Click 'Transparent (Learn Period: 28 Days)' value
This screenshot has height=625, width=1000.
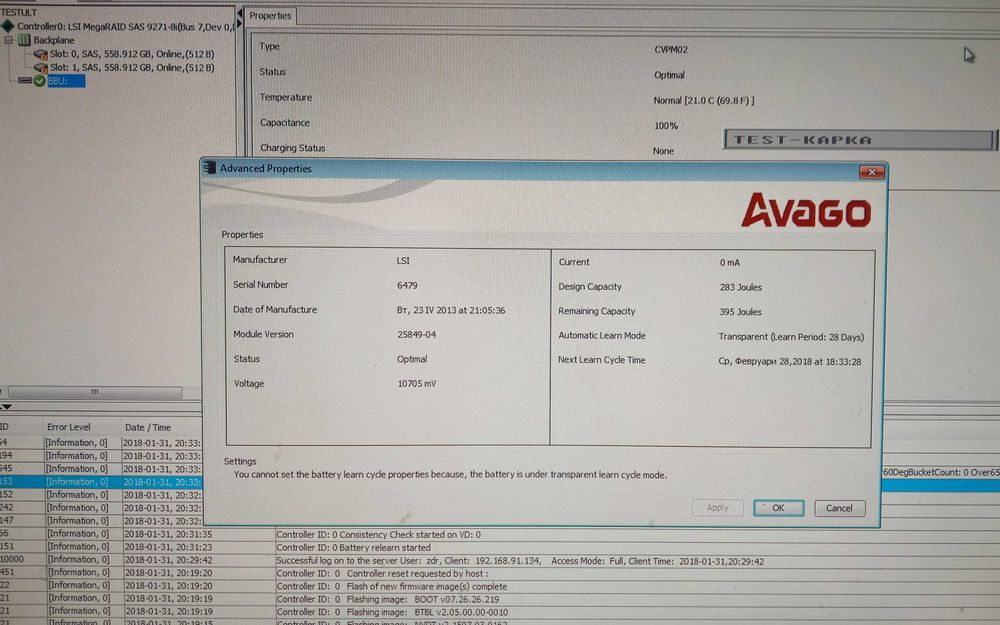791,337
